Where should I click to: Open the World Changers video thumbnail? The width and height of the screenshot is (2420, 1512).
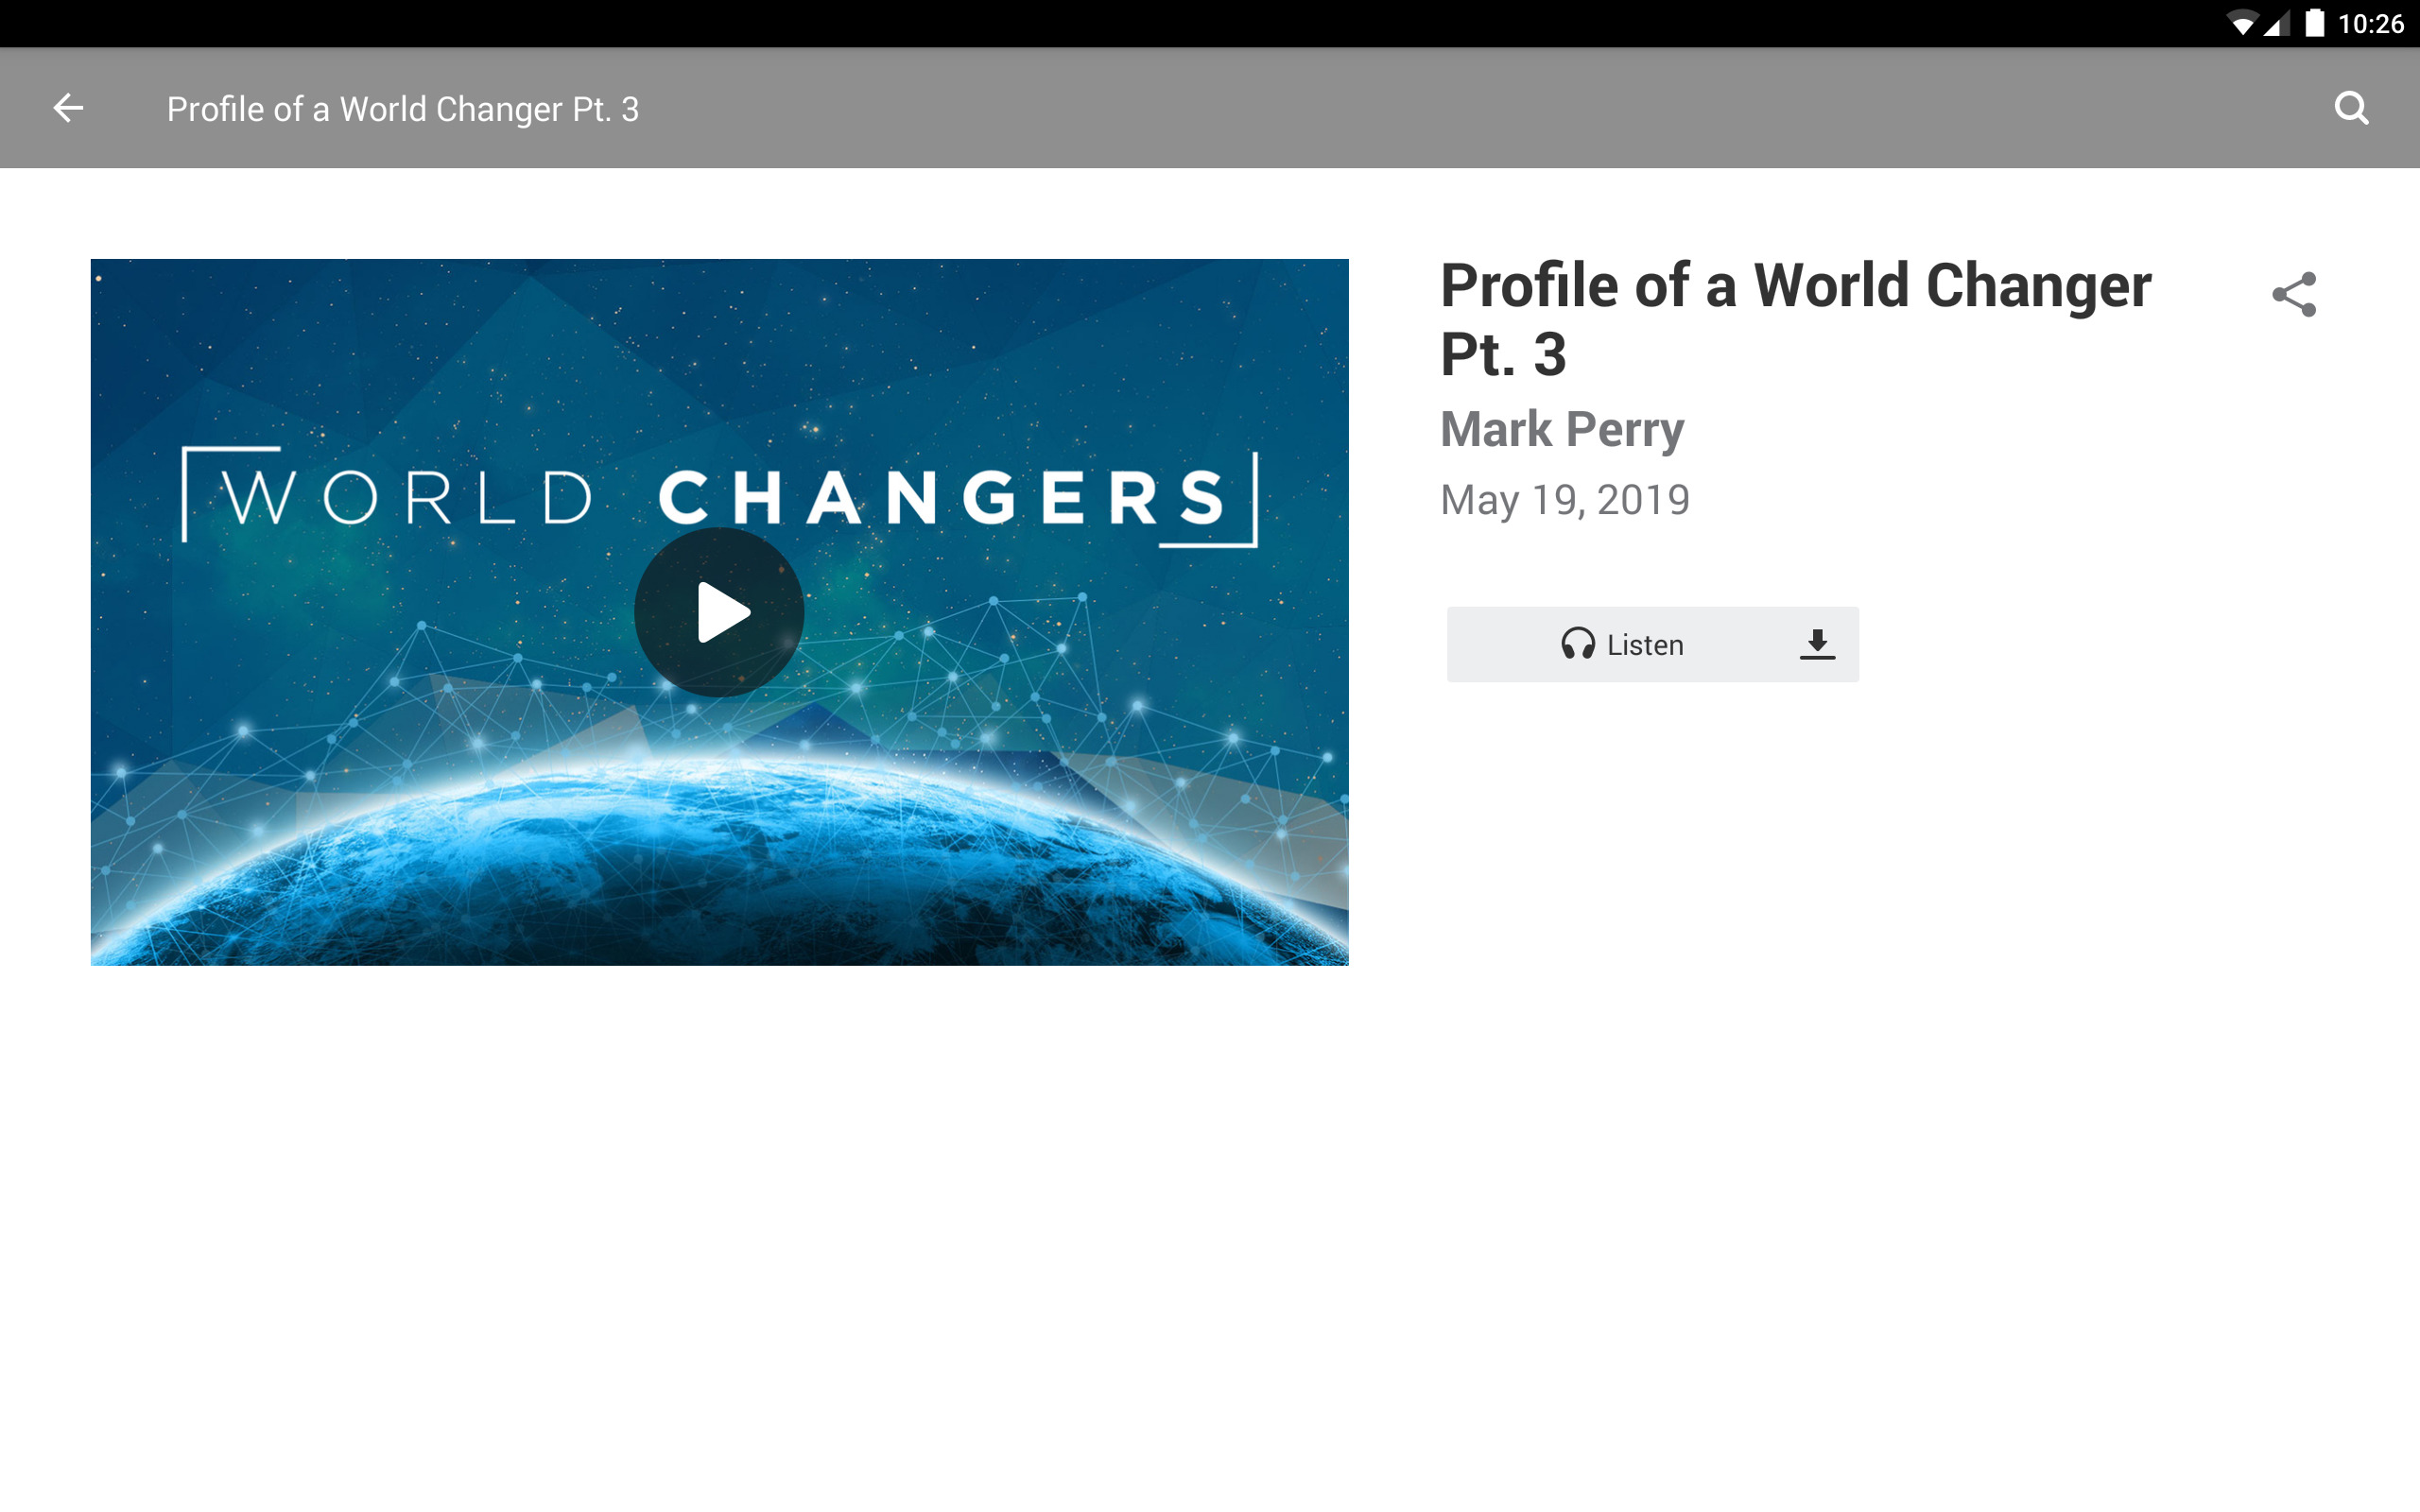point(719,612)
